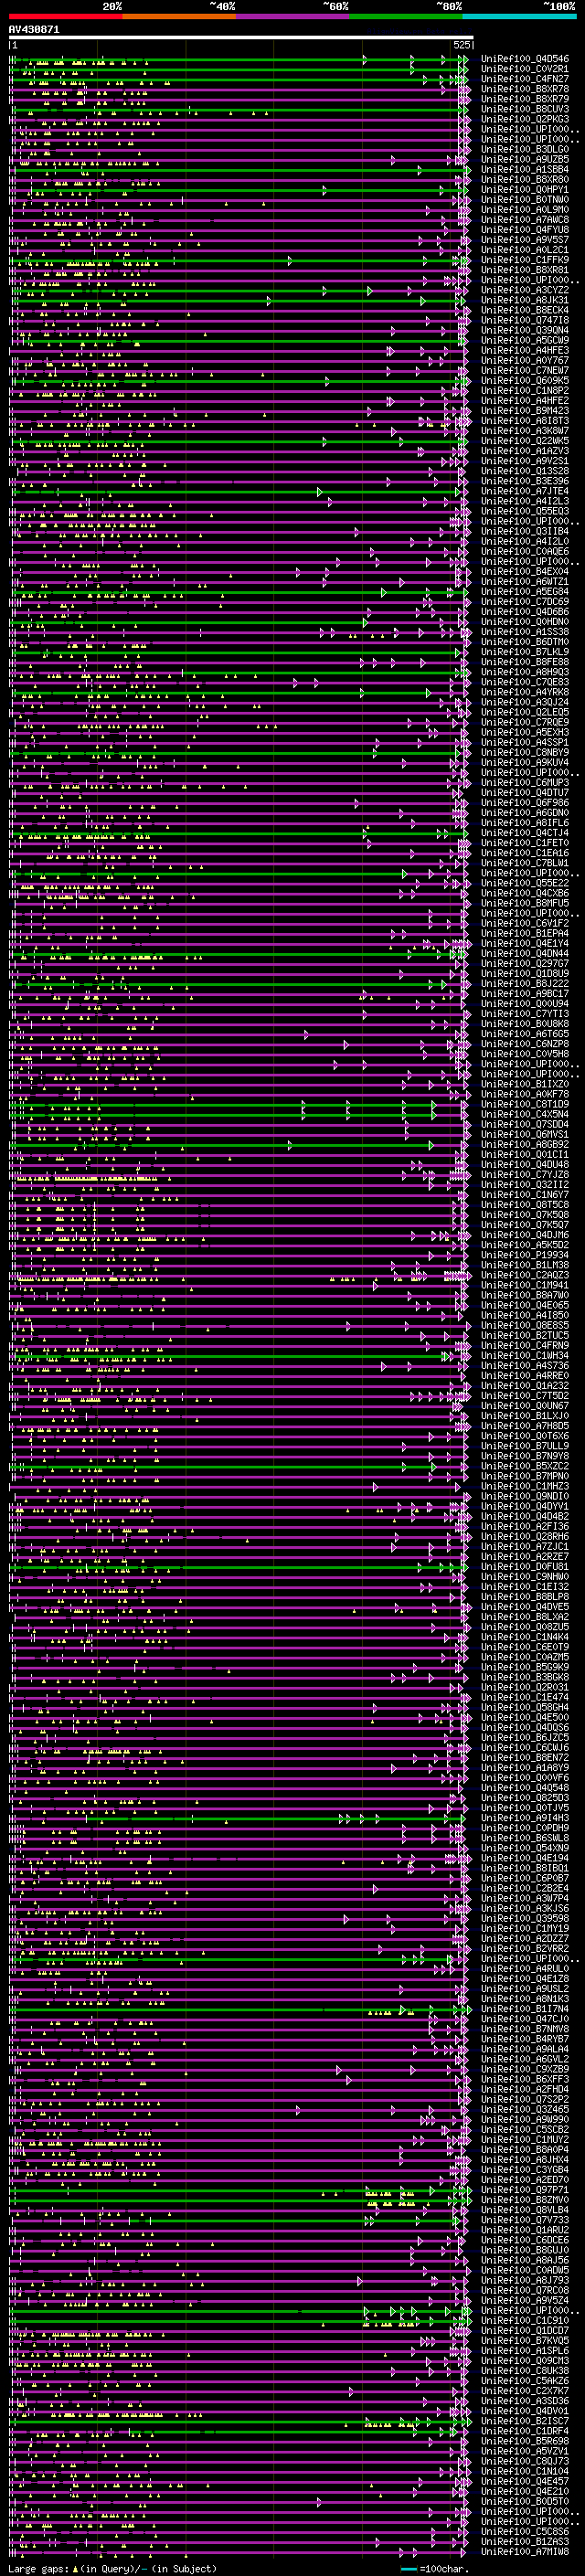Select the UniRef100_B3DLG0 label

point(525,149)
